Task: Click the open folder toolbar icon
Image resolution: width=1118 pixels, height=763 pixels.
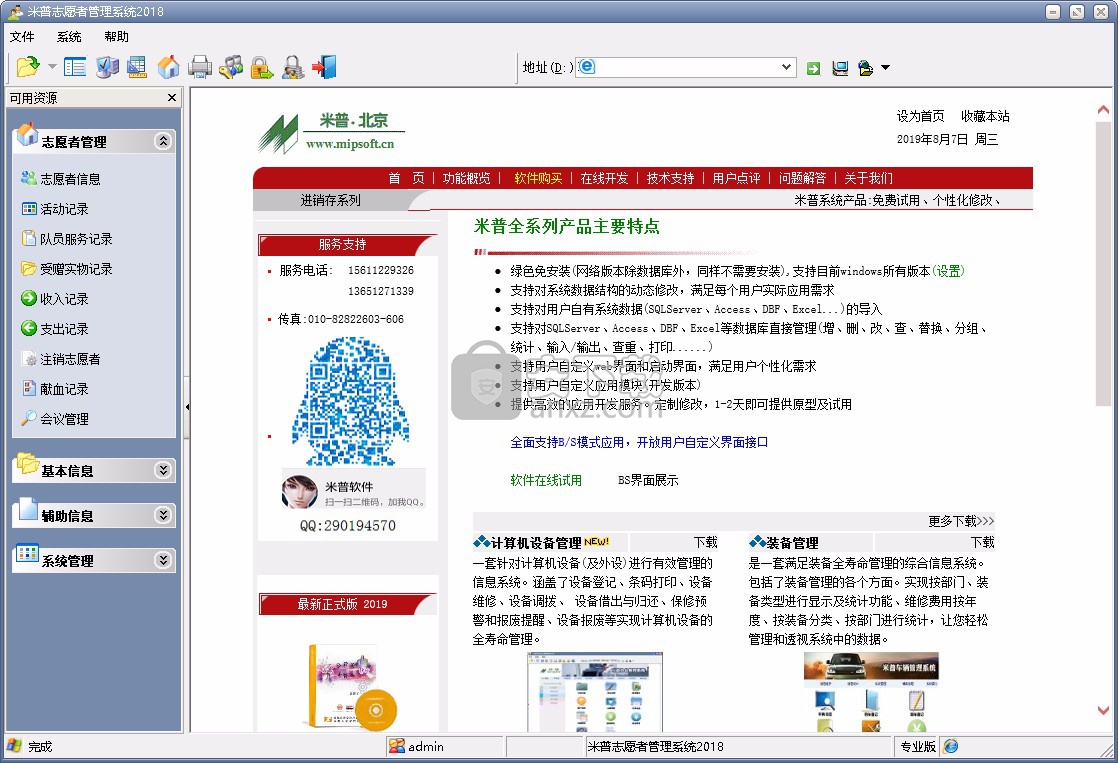Action: [28, 67]
